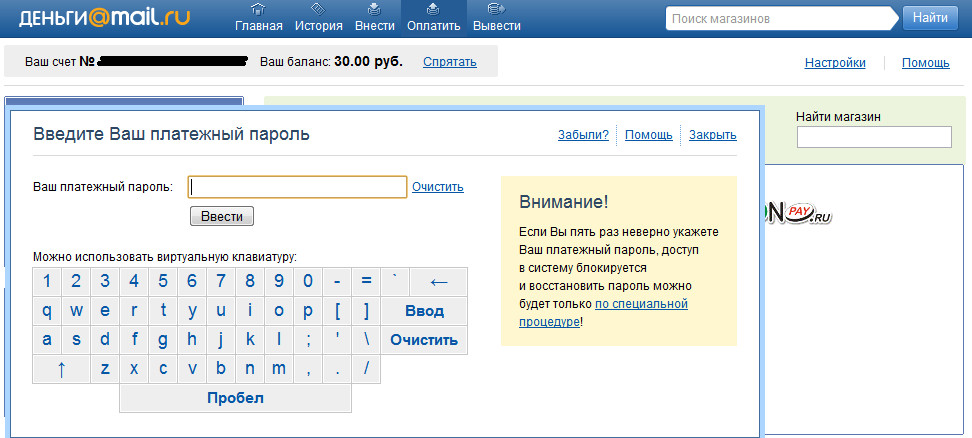Open the Забыли? forgot password link
This screenshot has height=438, width=972.
tap(583, 135)
